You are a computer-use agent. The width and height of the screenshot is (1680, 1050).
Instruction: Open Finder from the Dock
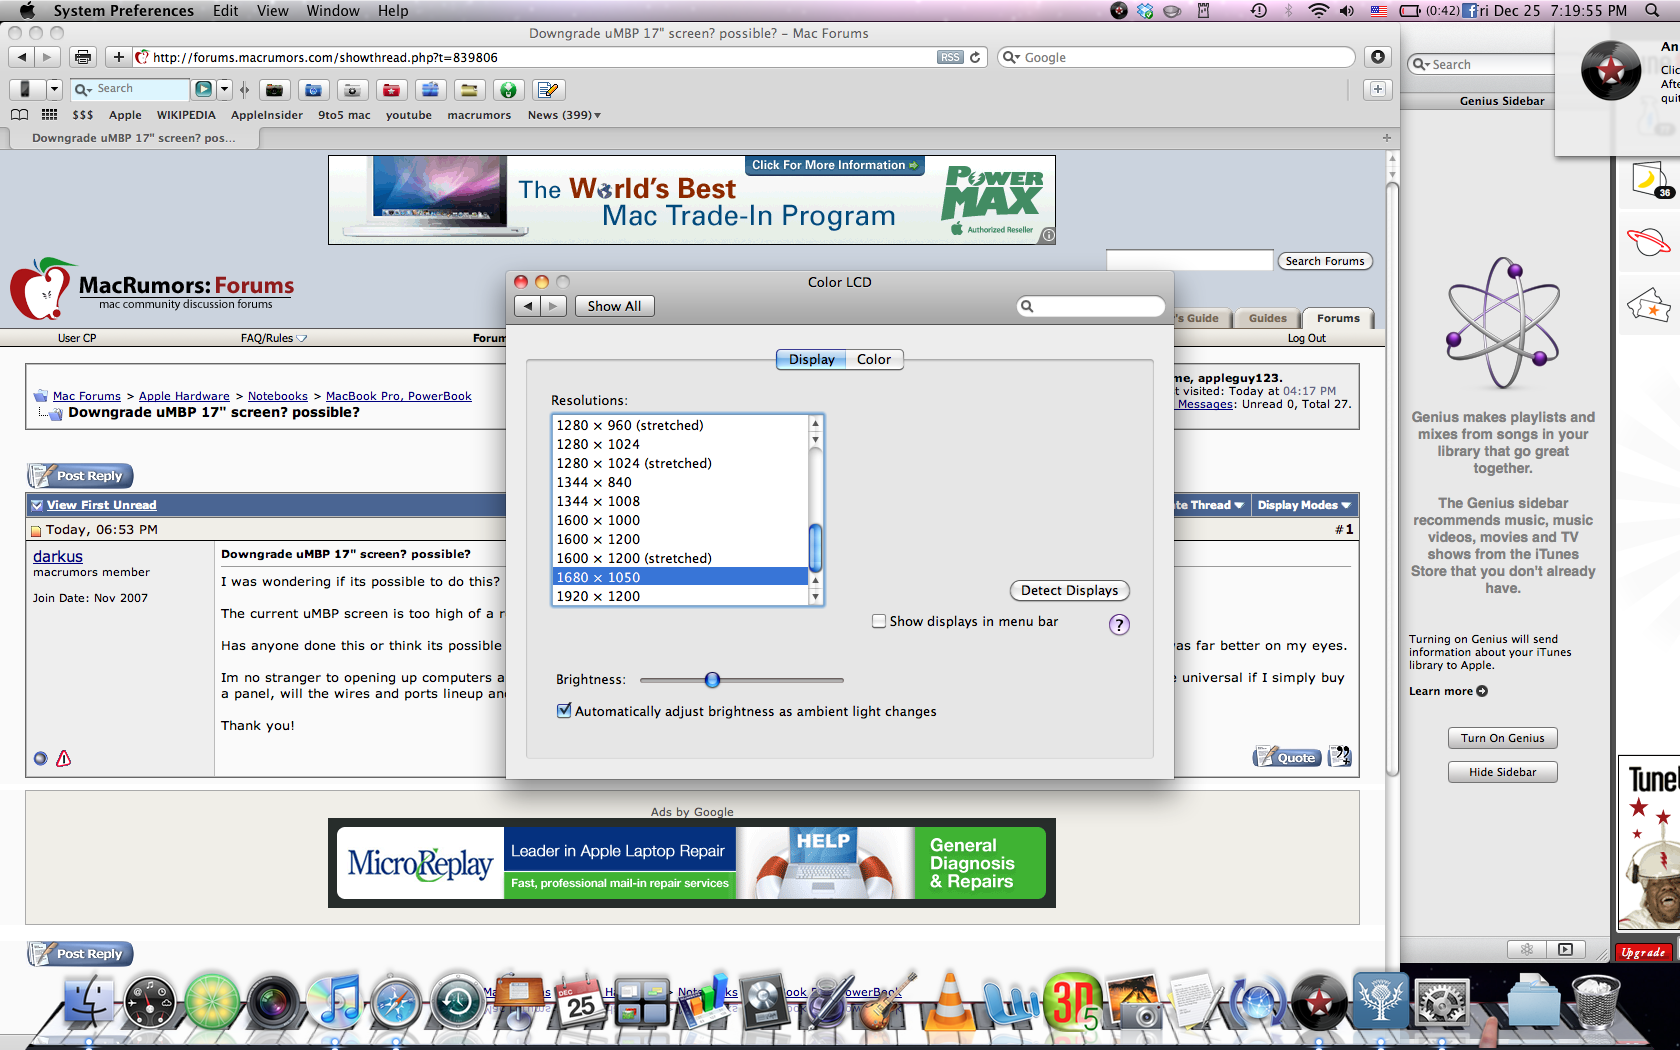click(89, 1000)
